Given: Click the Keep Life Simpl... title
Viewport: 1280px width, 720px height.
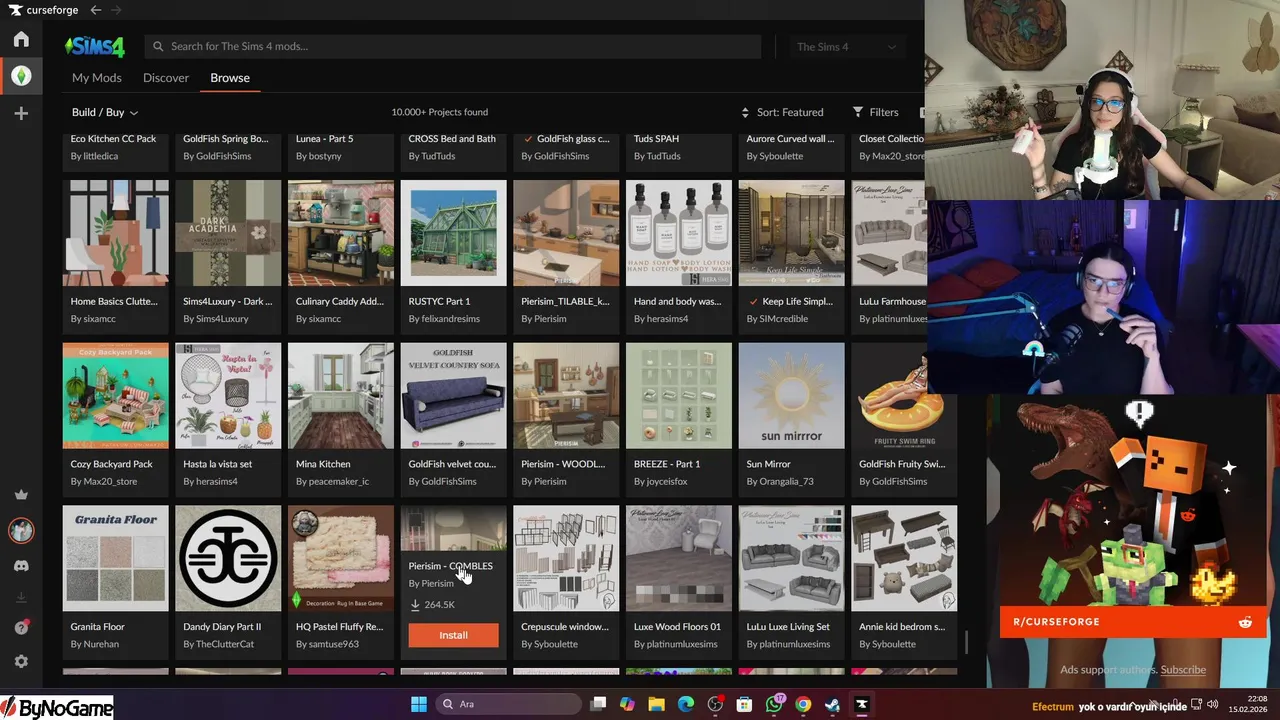Looking at the screenshot, I should click(x=797, y=301).
